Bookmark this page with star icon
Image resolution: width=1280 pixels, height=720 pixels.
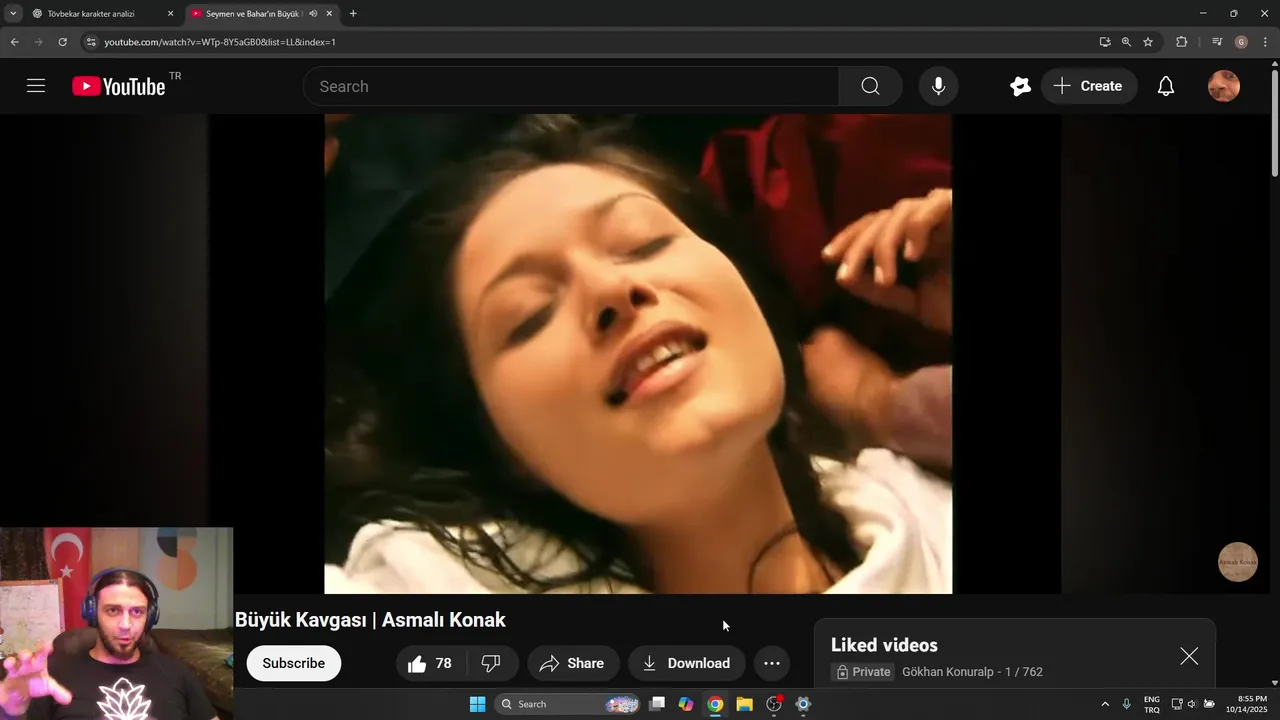[1148, 42]
